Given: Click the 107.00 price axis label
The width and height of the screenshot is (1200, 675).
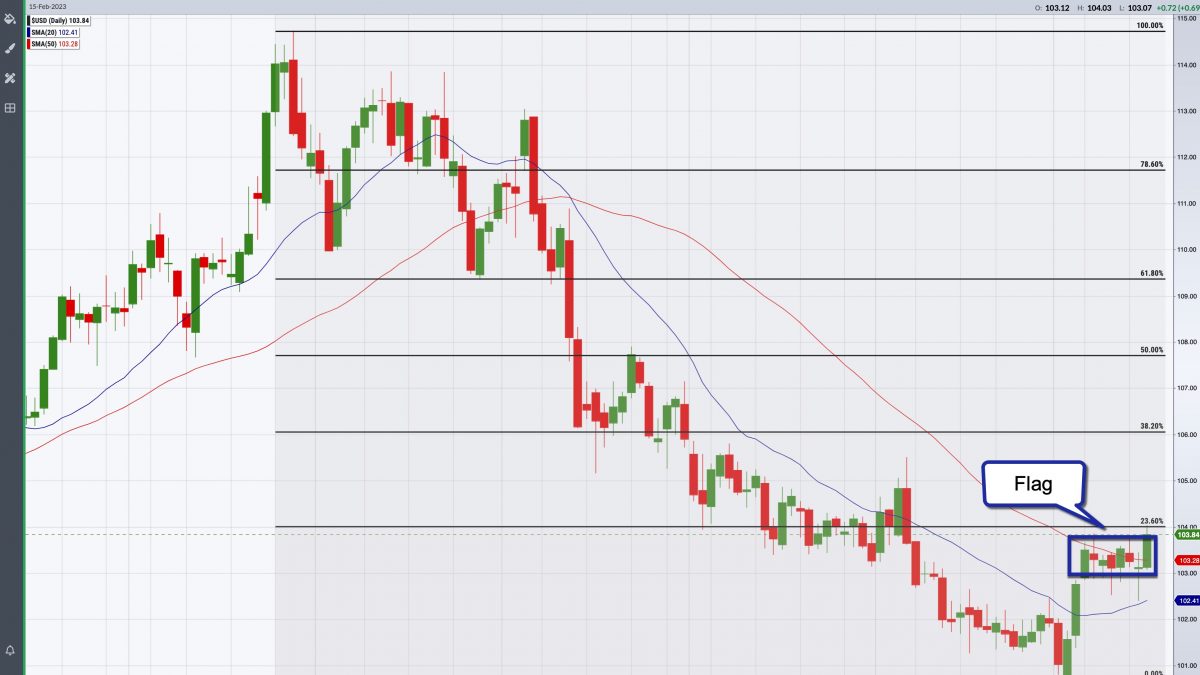Looking at the screenshot, I should (x=1188, y=388).
